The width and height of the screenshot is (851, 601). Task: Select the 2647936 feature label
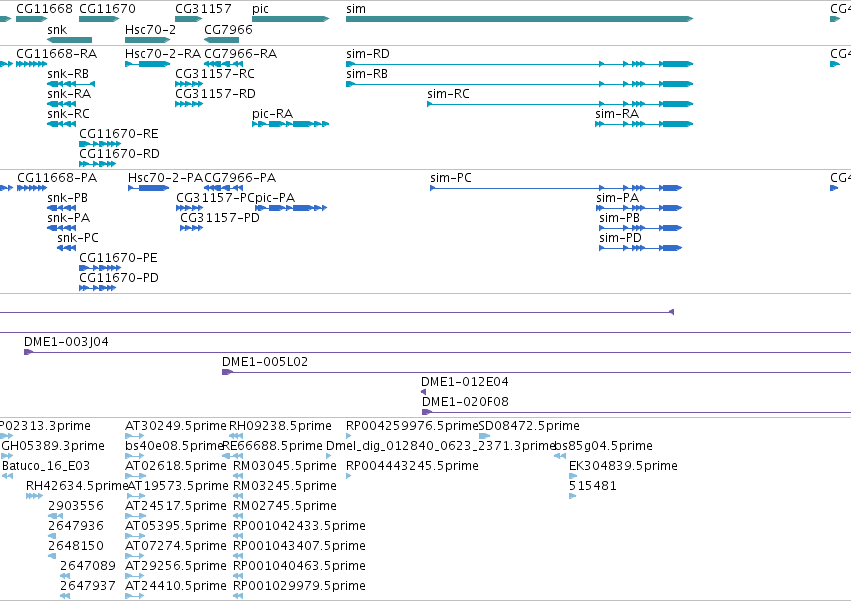tap(76, 526)
